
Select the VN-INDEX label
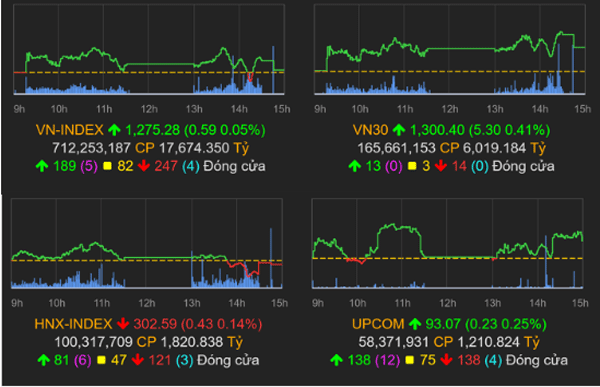[70, 130]
